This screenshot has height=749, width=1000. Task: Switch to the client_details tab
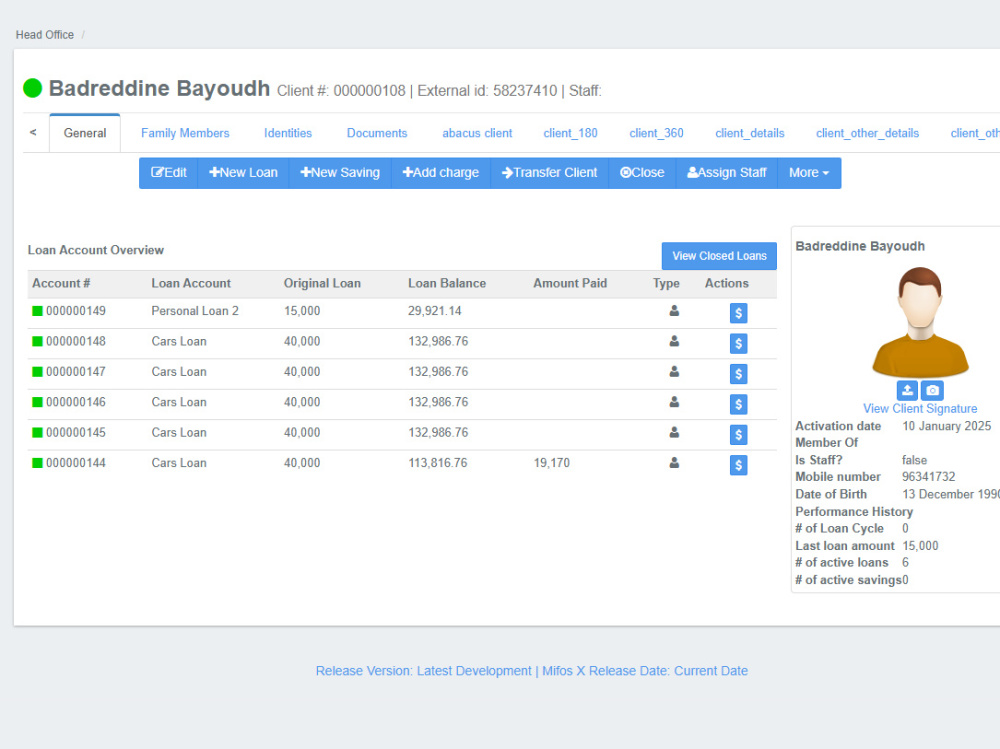750,133
